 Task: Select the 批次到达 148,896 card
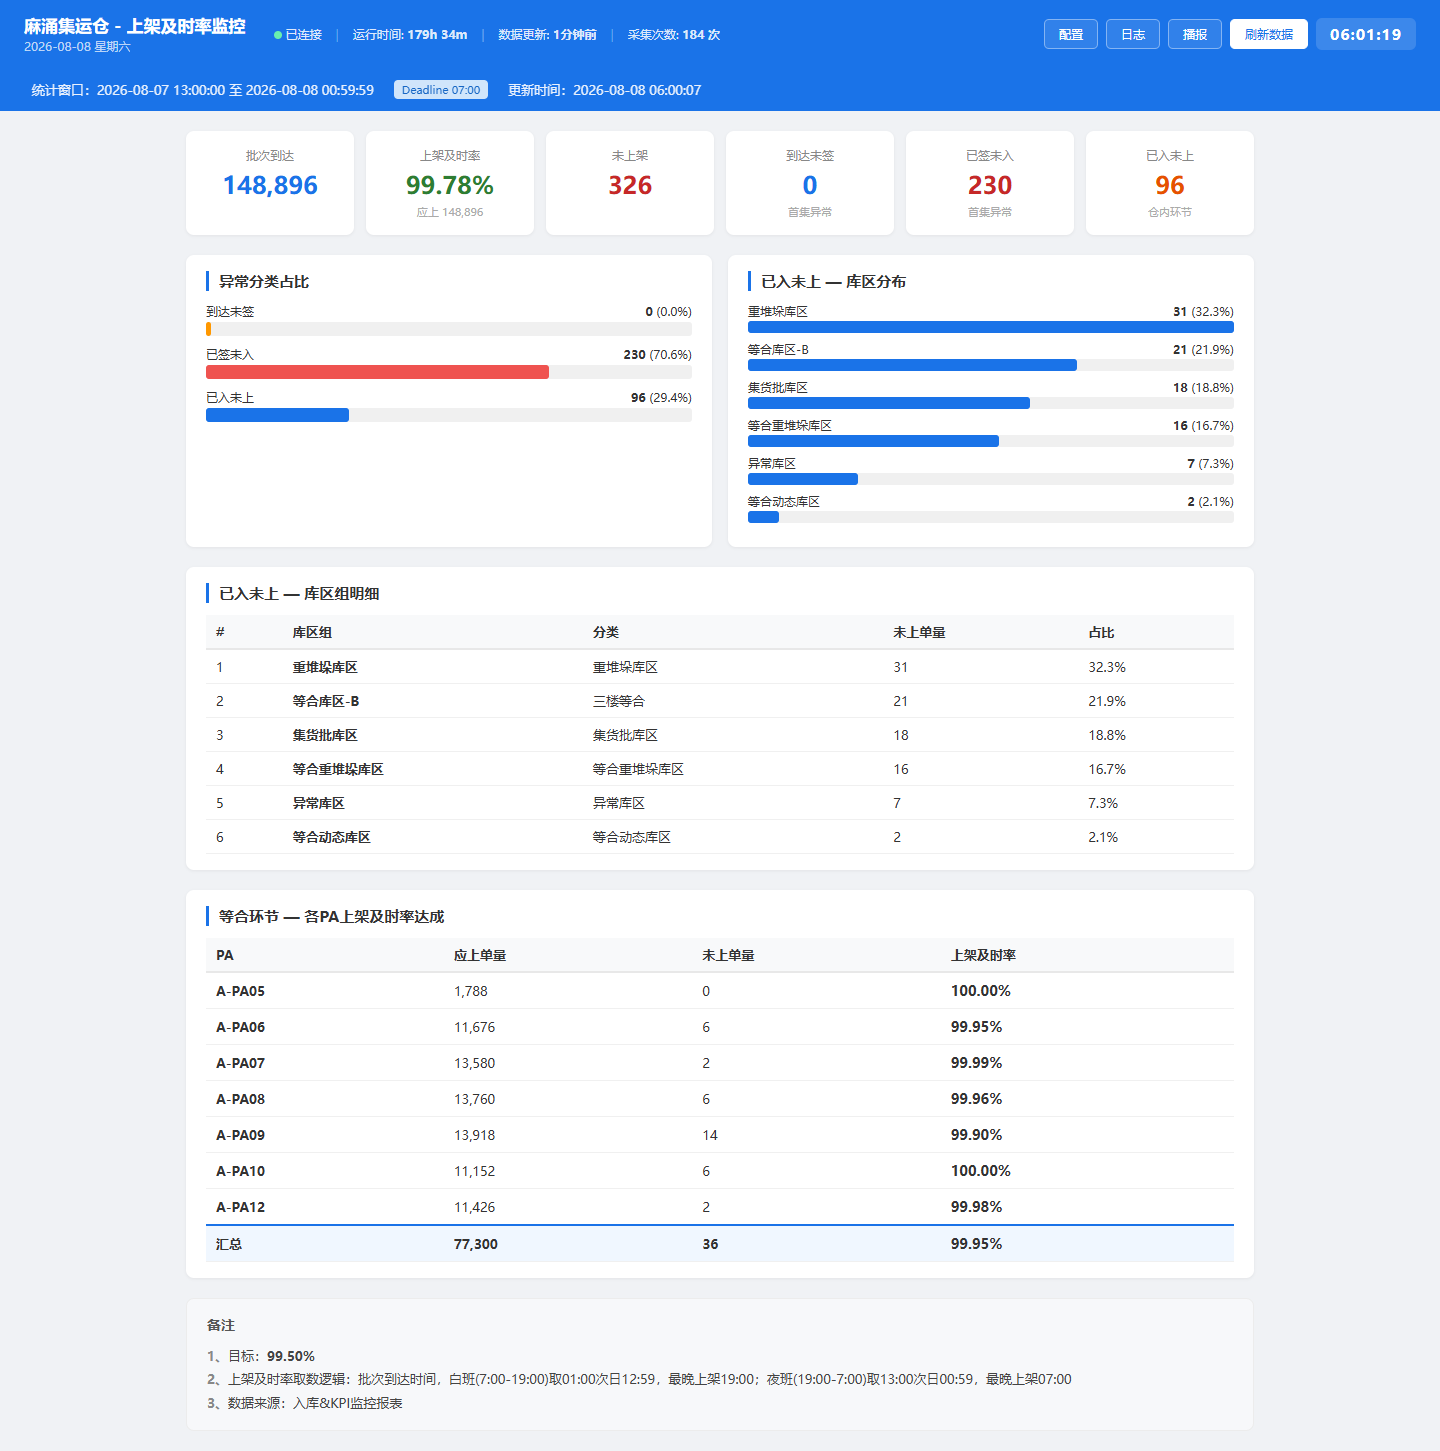point(270,183)
